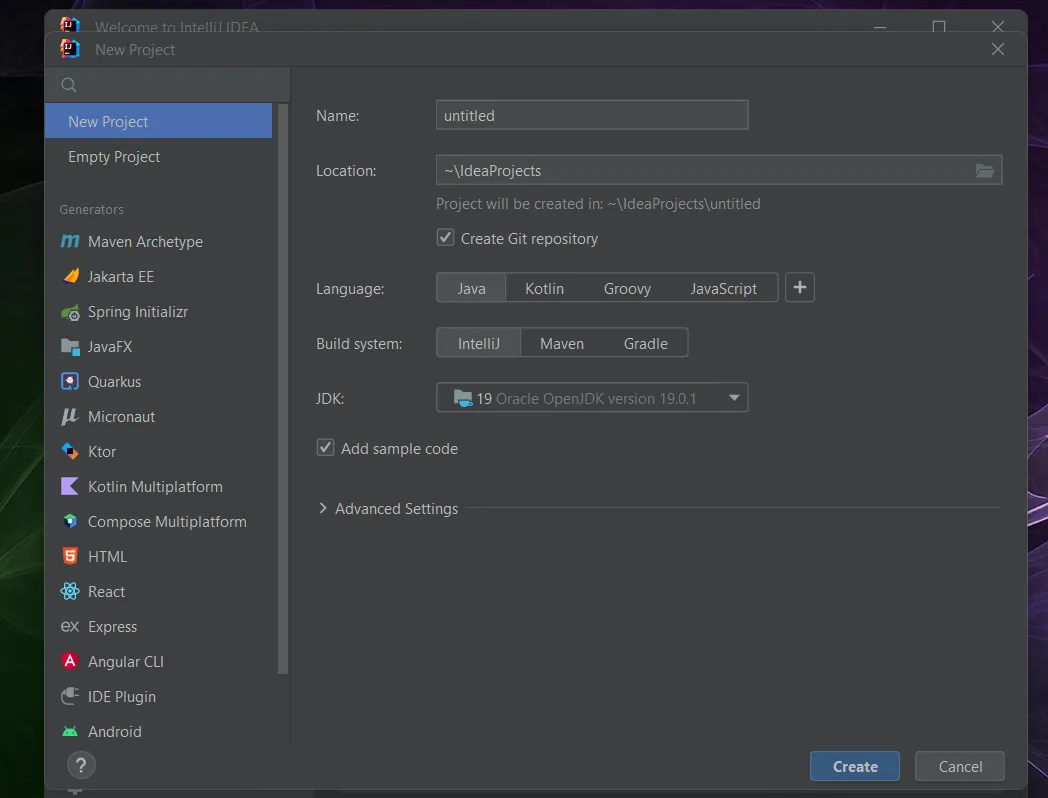The height and width of the screenshot is (798, 1048).
Task: Click the Maven Archetype generator icon
Action: point(70,242)
